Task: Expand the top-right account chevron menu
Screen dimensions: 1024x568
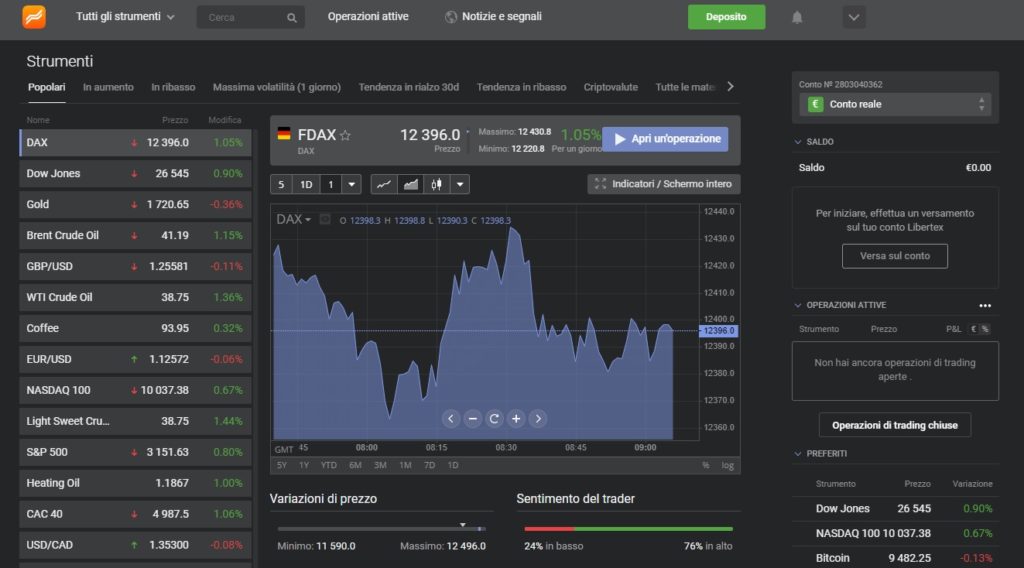Action: click(854, 17)
